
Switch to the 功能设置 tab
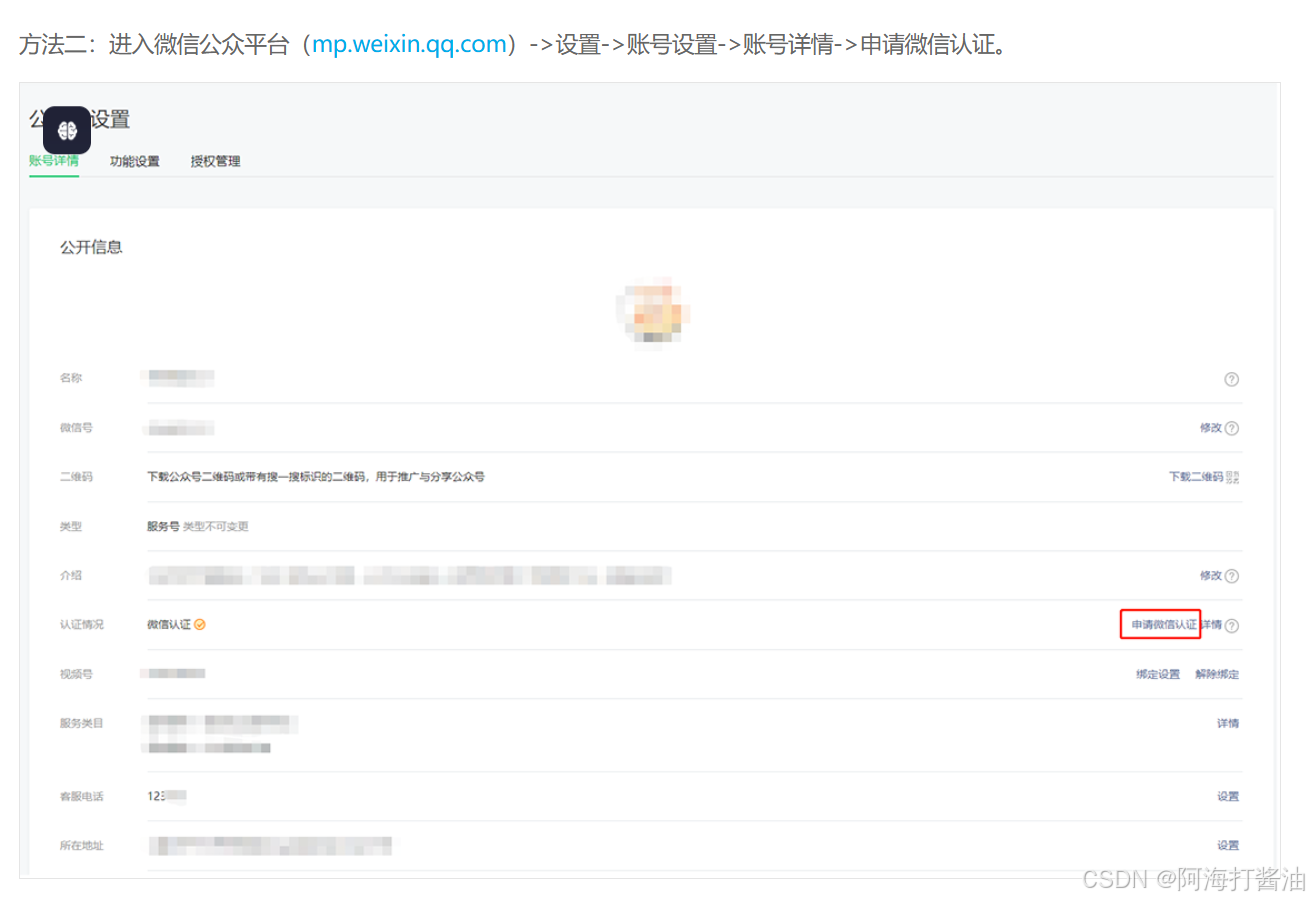[134, 161]
